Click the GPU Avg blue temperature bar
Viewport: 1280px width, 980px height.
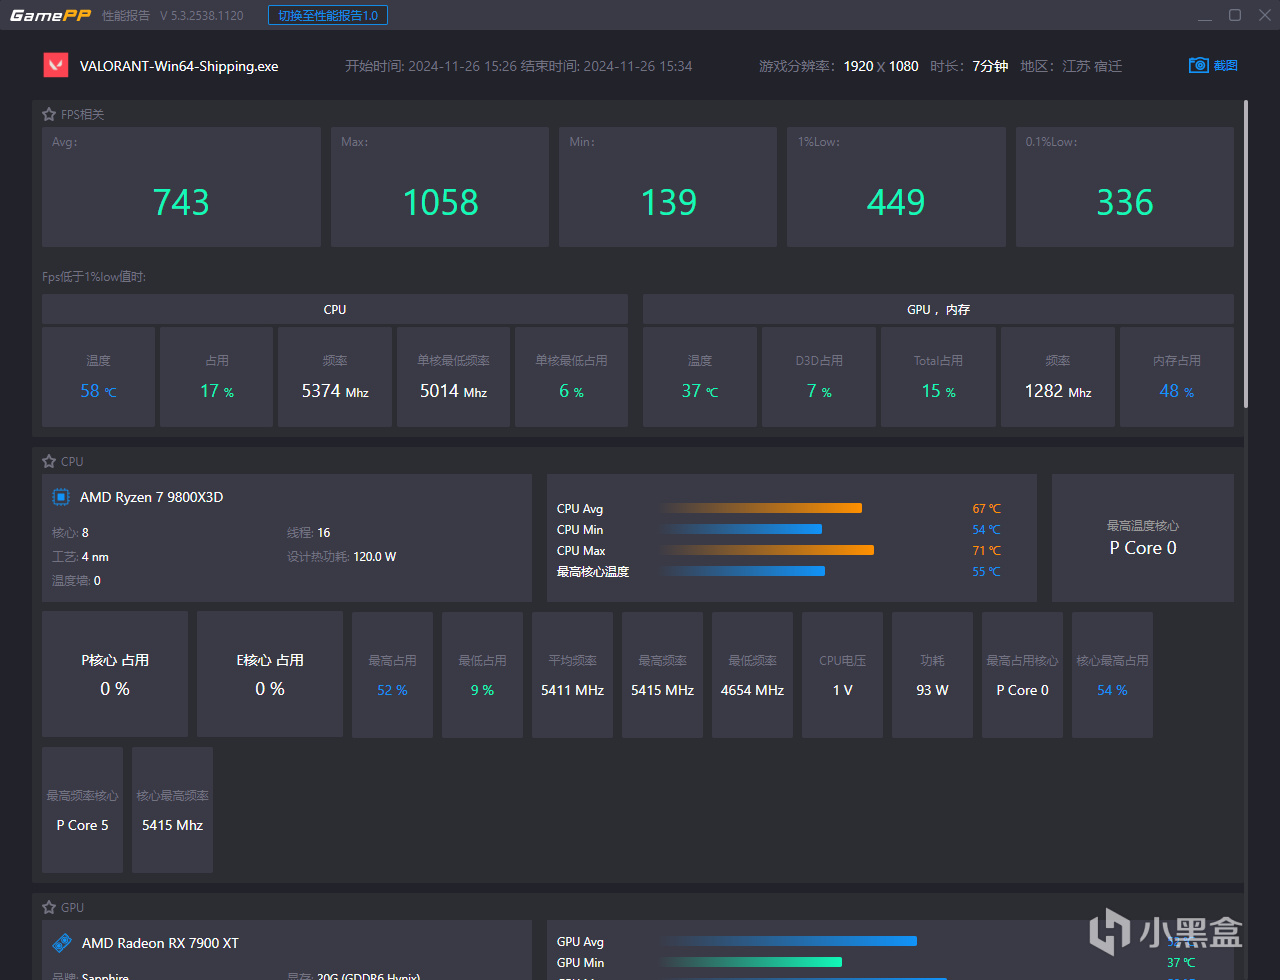(788, 941)
